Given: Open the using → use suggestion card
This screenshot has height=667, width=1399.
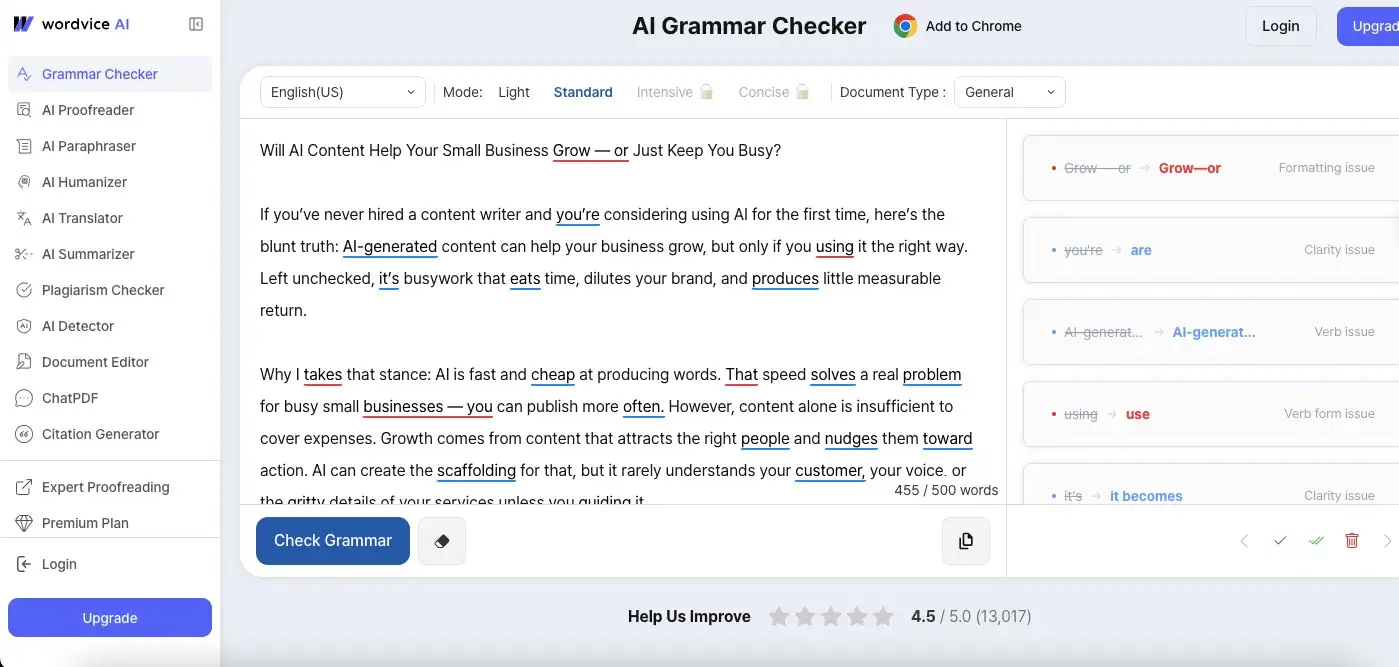Looking at the screenshot, I should pos(1211,414).
